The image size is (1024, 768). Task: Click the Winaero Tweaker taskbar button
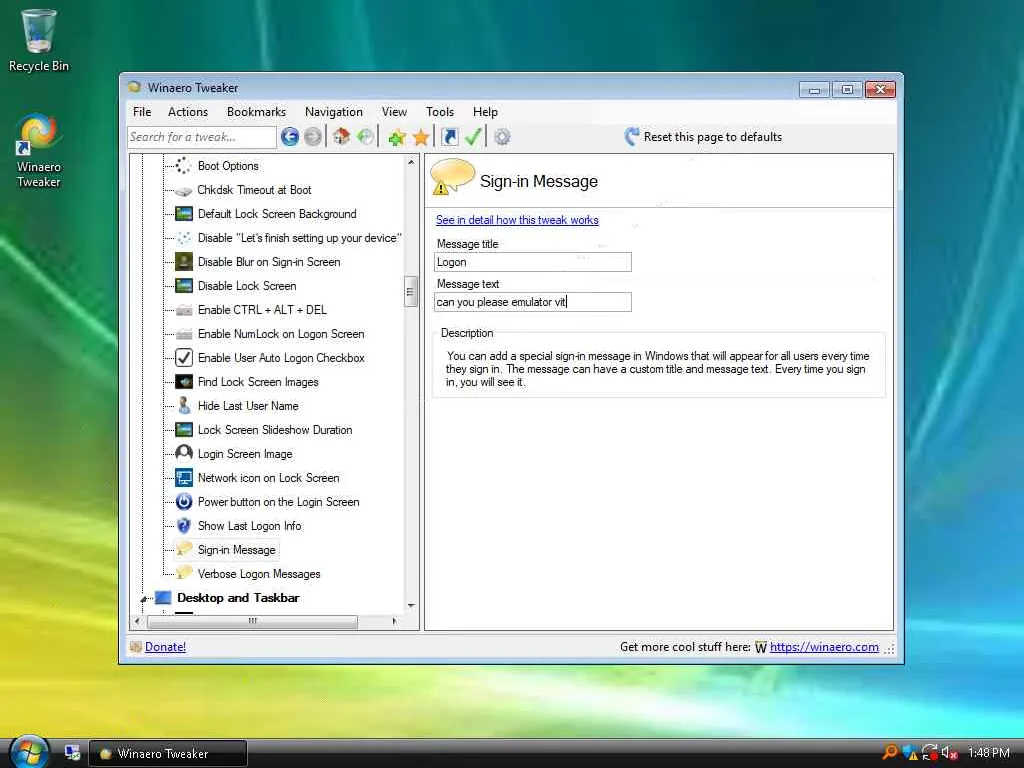[x=168, y=753]
